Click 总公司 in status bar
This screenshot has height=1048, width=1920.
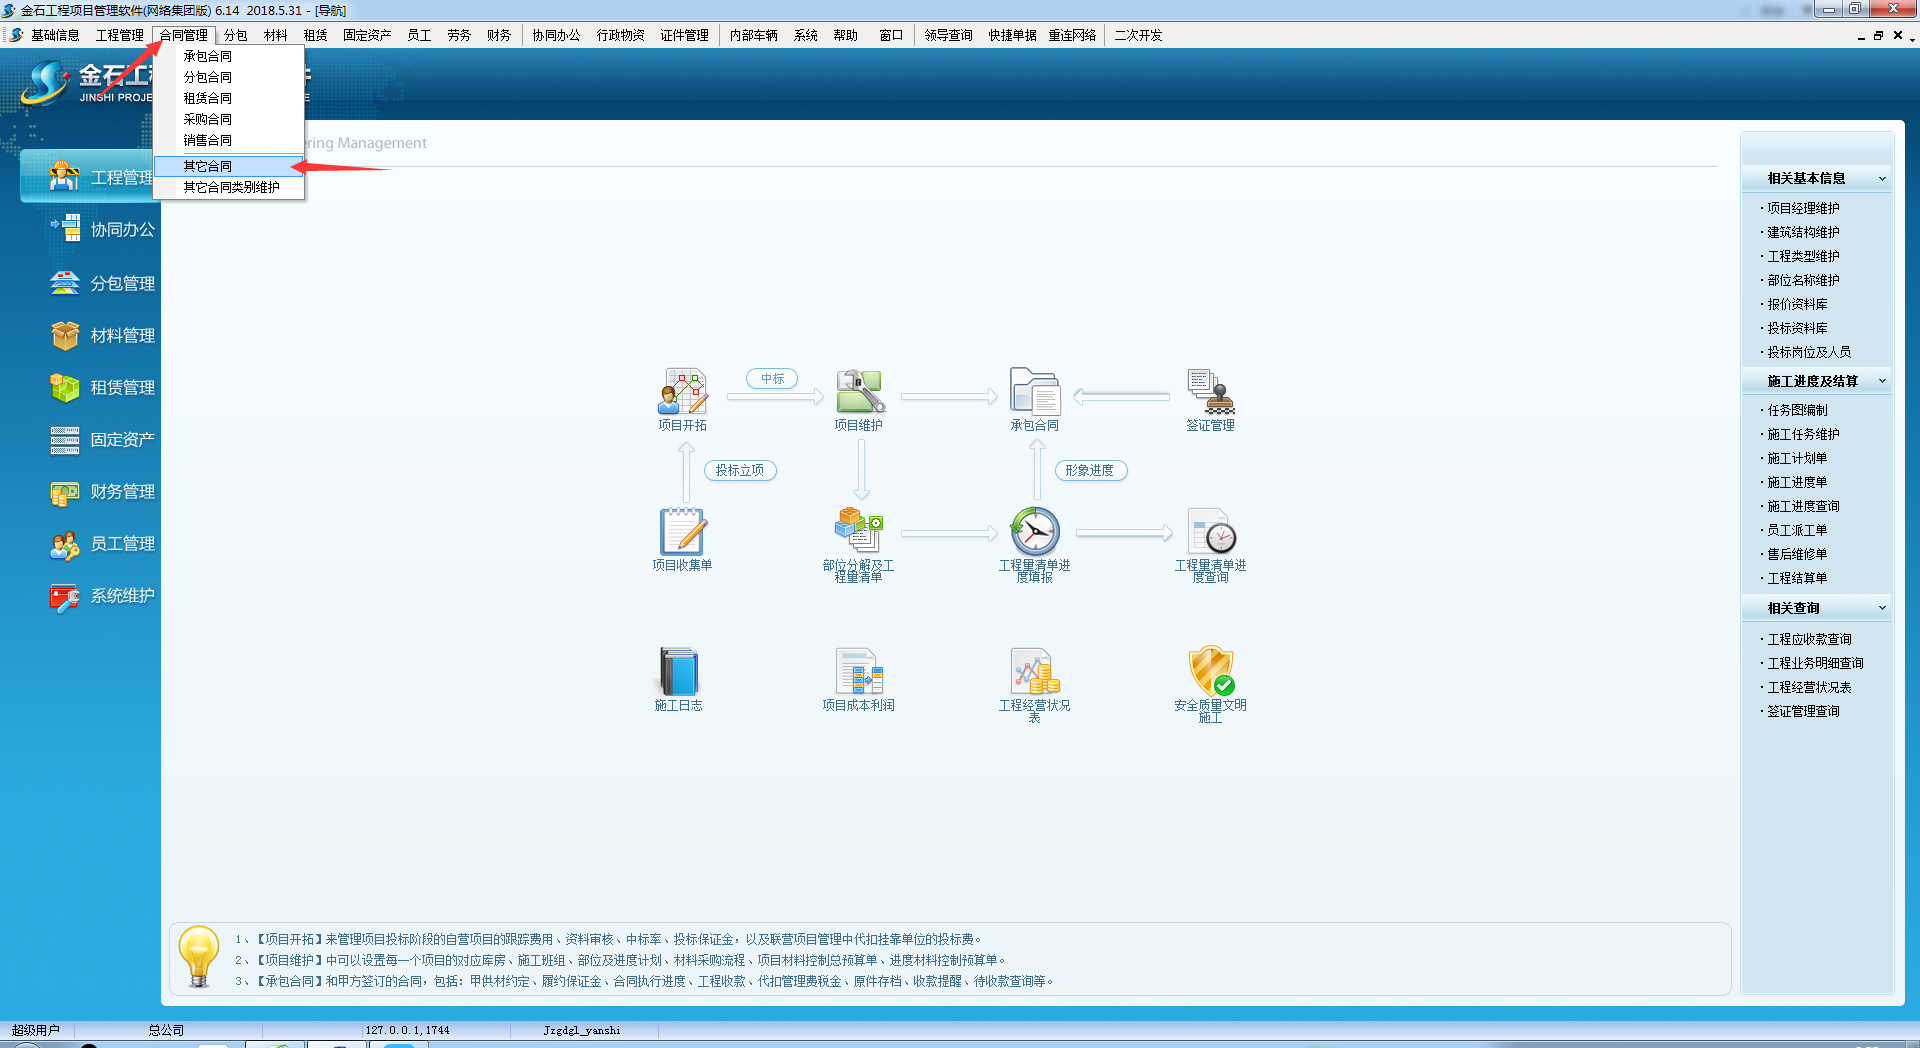click(x=166, y=1030)
